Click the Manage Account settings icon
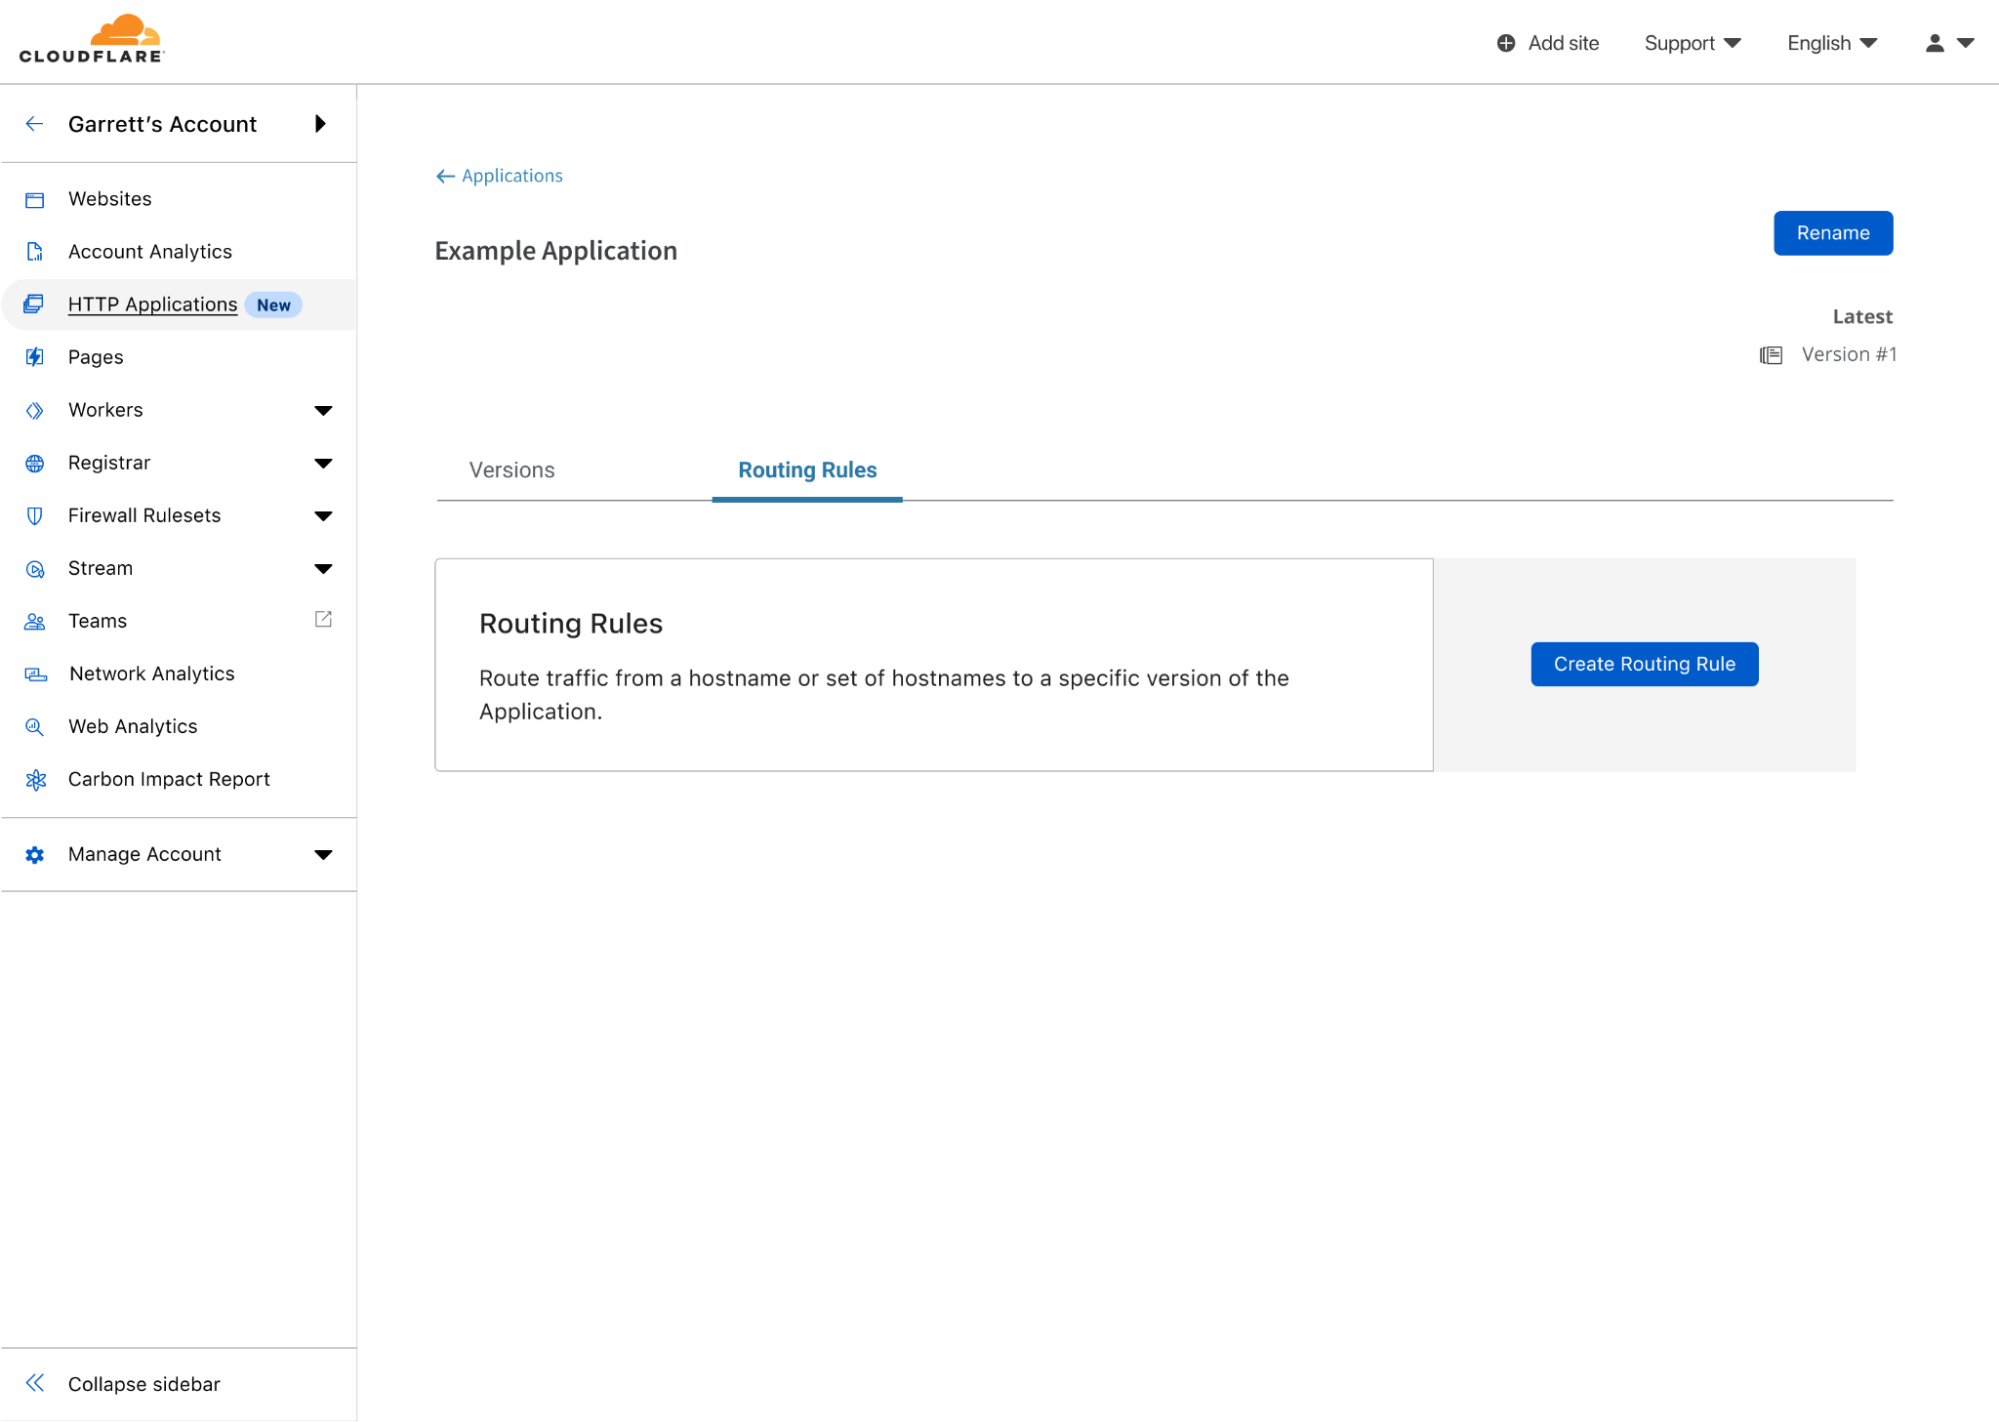 35,854
